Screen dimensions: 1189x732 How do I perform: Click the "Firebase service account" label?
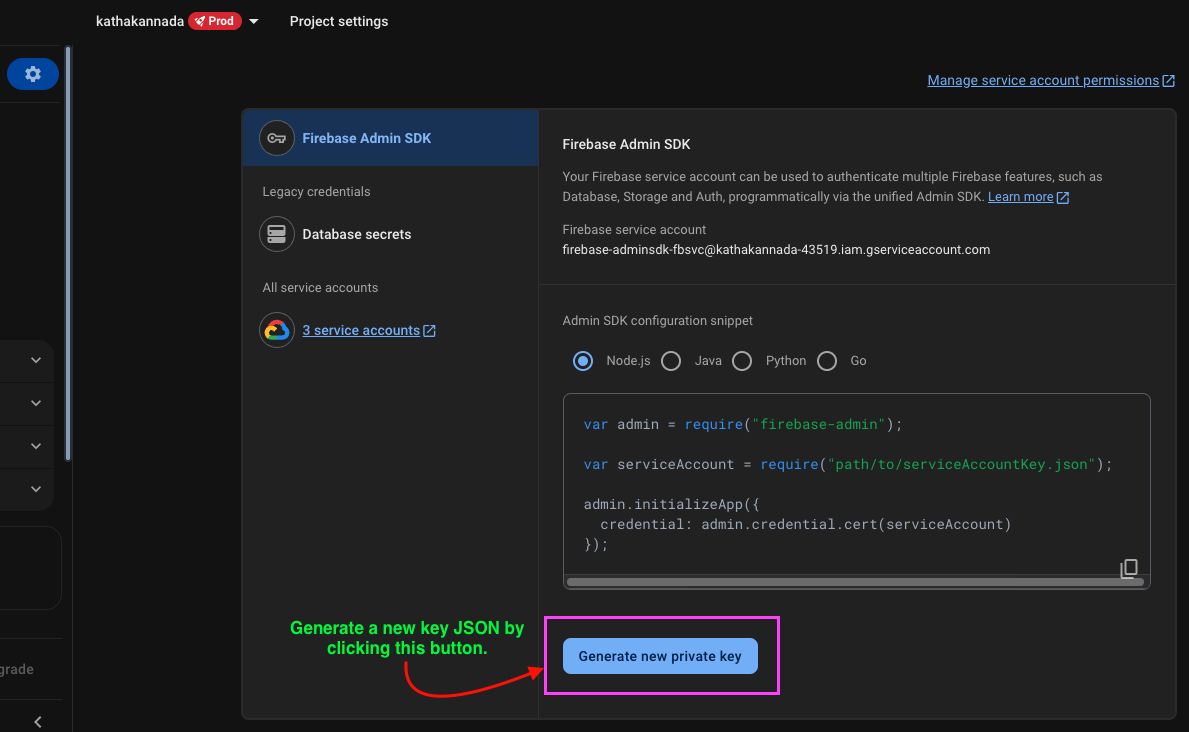coord(634,230)
